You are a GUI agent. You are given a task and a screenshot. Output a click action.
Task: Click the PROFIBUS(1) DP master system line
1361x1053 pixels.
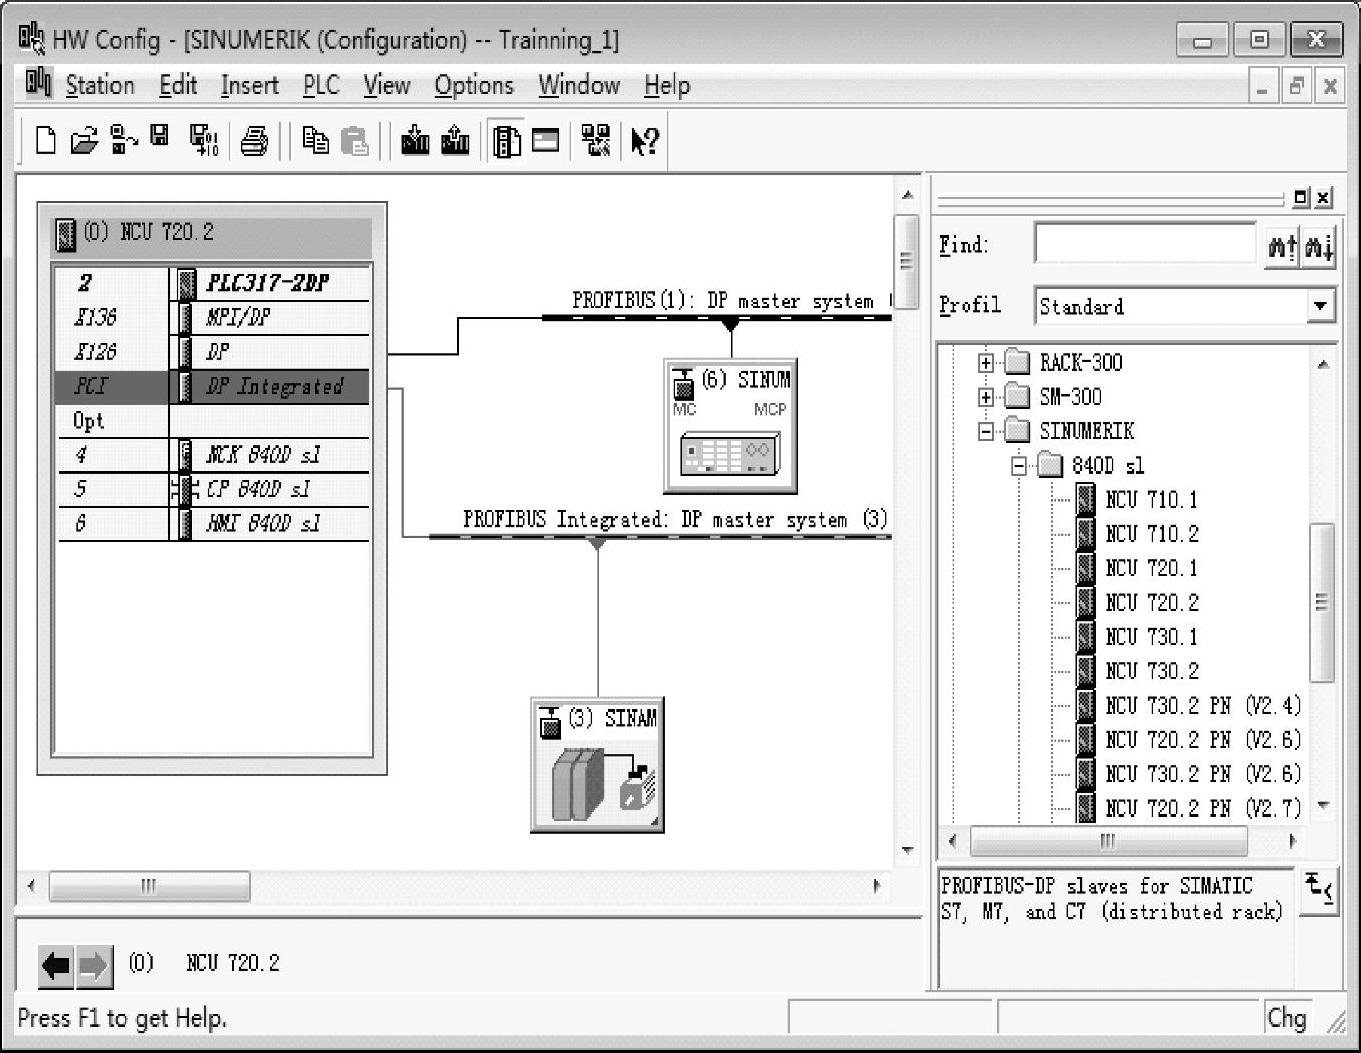pos(716,318)
